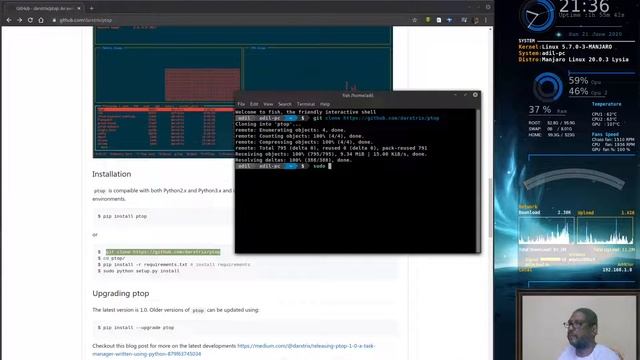Image resolution: width=640 pixels, height=360 pixels.
Task: Click the green shield extension icon
Action: (427, 20)
